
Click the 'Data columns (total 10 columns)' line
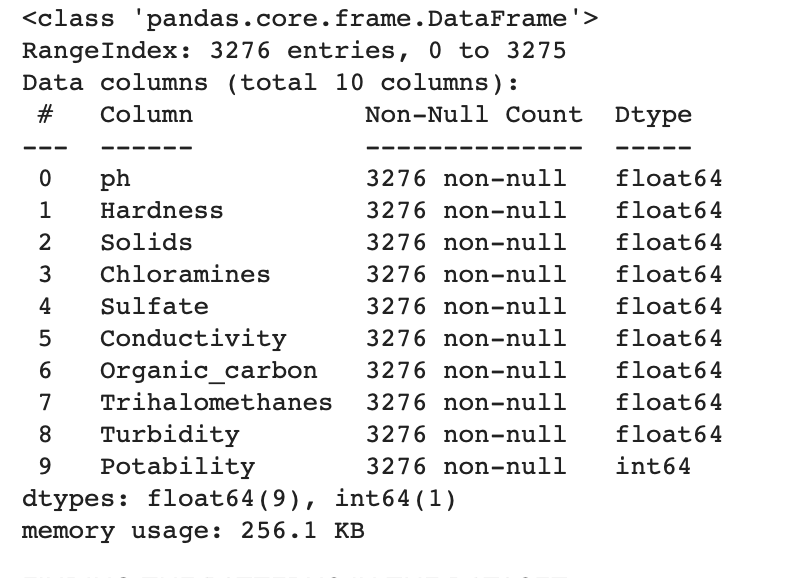pyautogui.click(x=270, y=82)
